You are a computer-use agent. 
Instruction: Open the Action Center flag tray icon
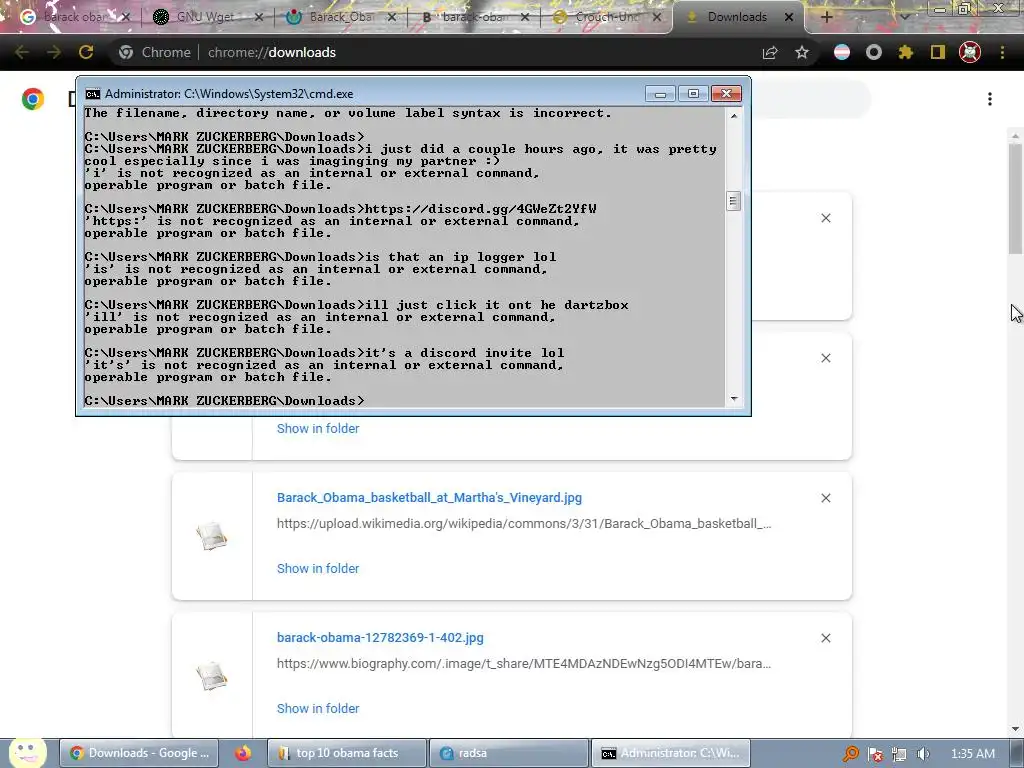(875, 754)
